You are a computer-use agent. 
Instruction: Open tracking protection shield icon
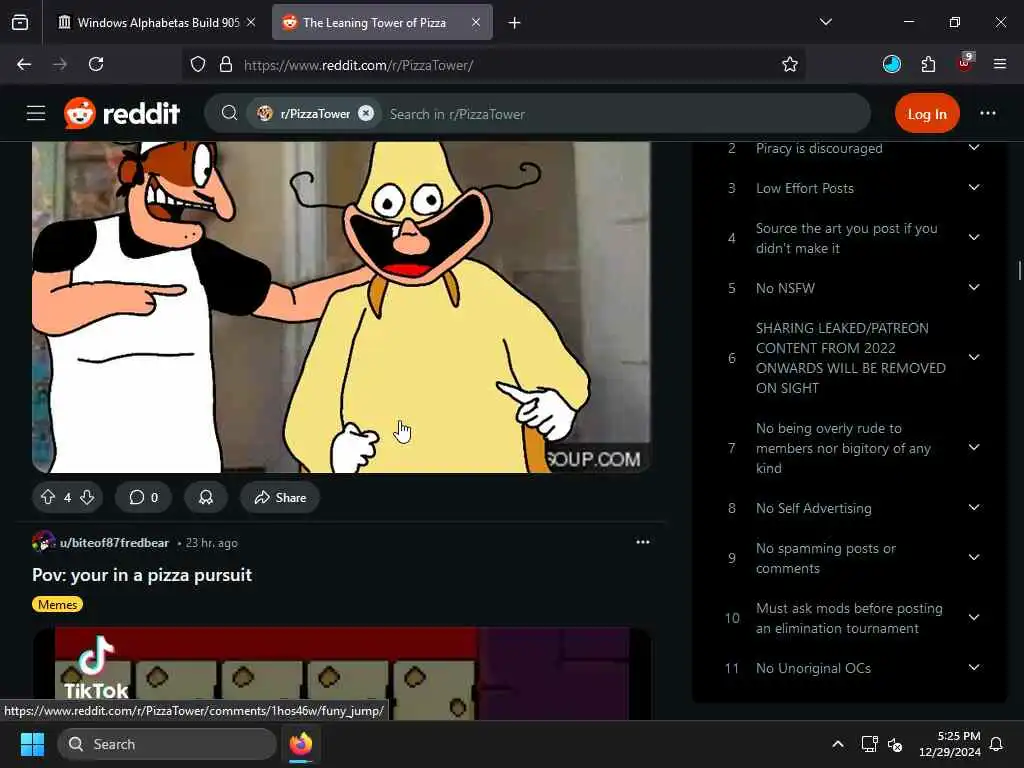click(x=198, y=65)
